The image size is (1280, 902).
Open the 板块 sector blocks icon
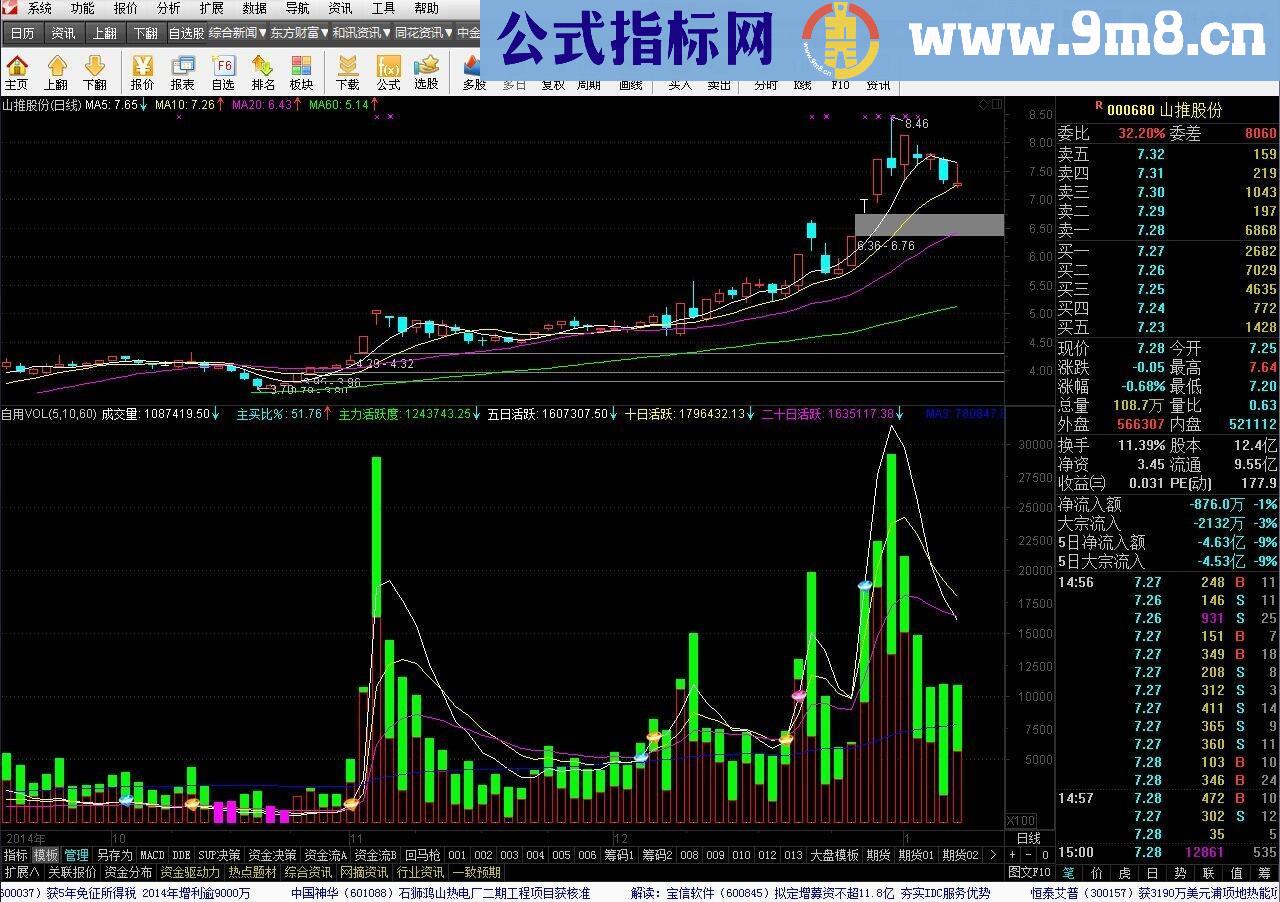[x=301, y=70]
